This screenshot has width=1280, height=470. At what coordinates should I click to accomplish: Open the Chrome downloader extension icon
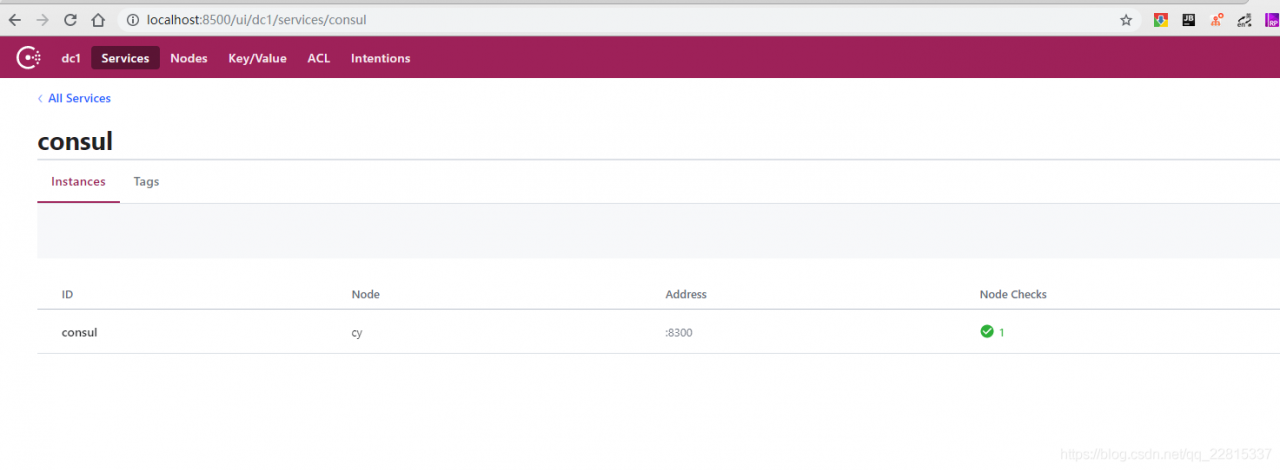click(x=1161, y=20)
